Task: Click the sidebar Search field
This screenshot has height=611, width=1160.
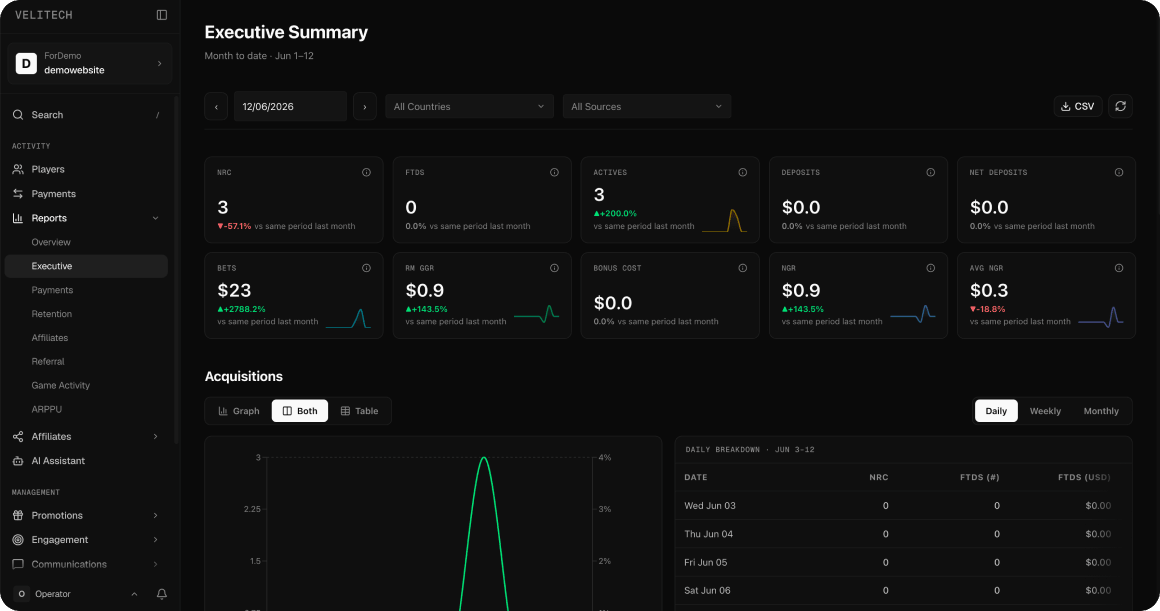Action: click(86, 115)
